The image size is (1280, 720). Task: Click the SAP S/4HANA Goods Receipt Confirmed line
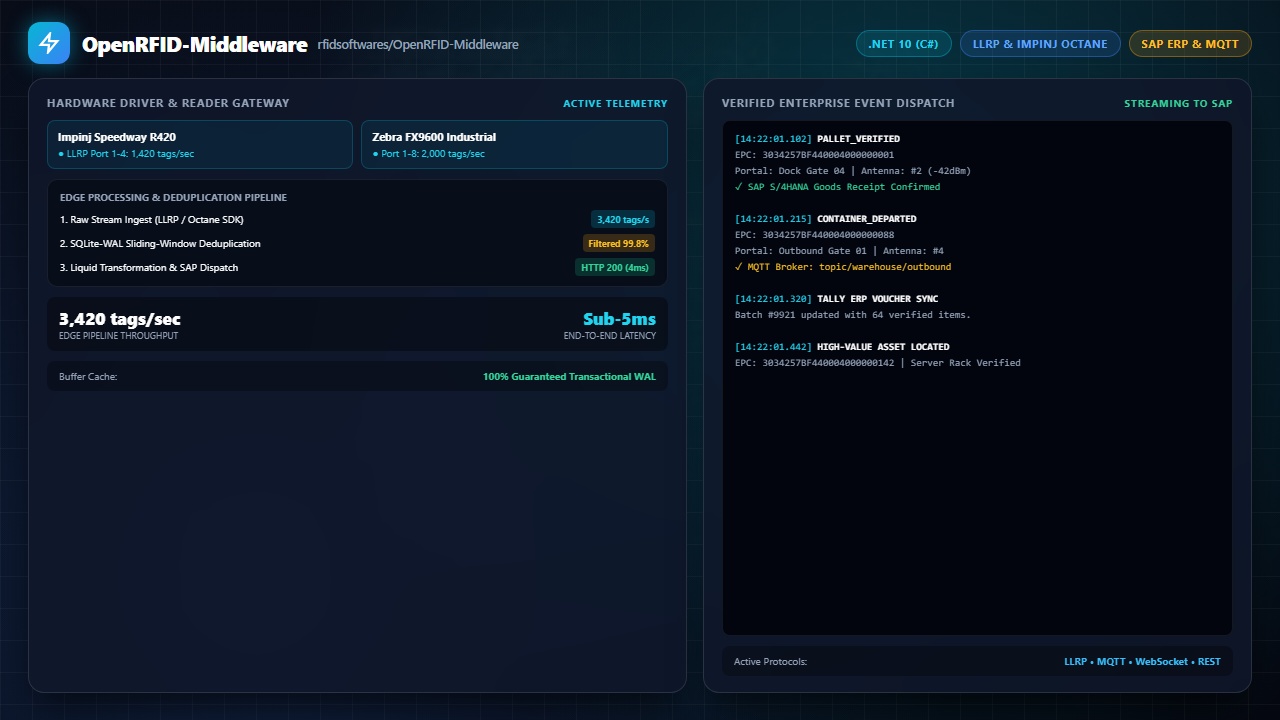pos(838,187)
